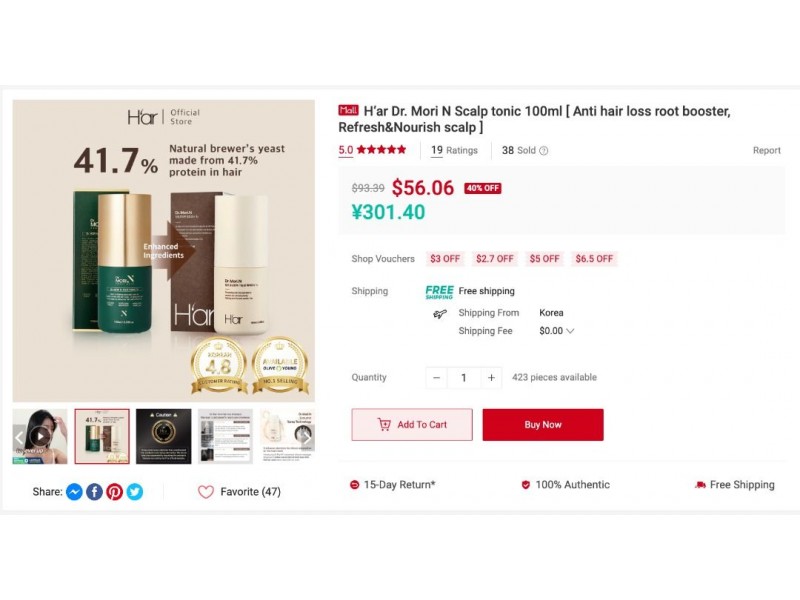The width and height of the screenshot is (800, 600).
Task: Claim the $6.5 OFF shop voucher
Action: pyautogui.click(x=594, y=259)
